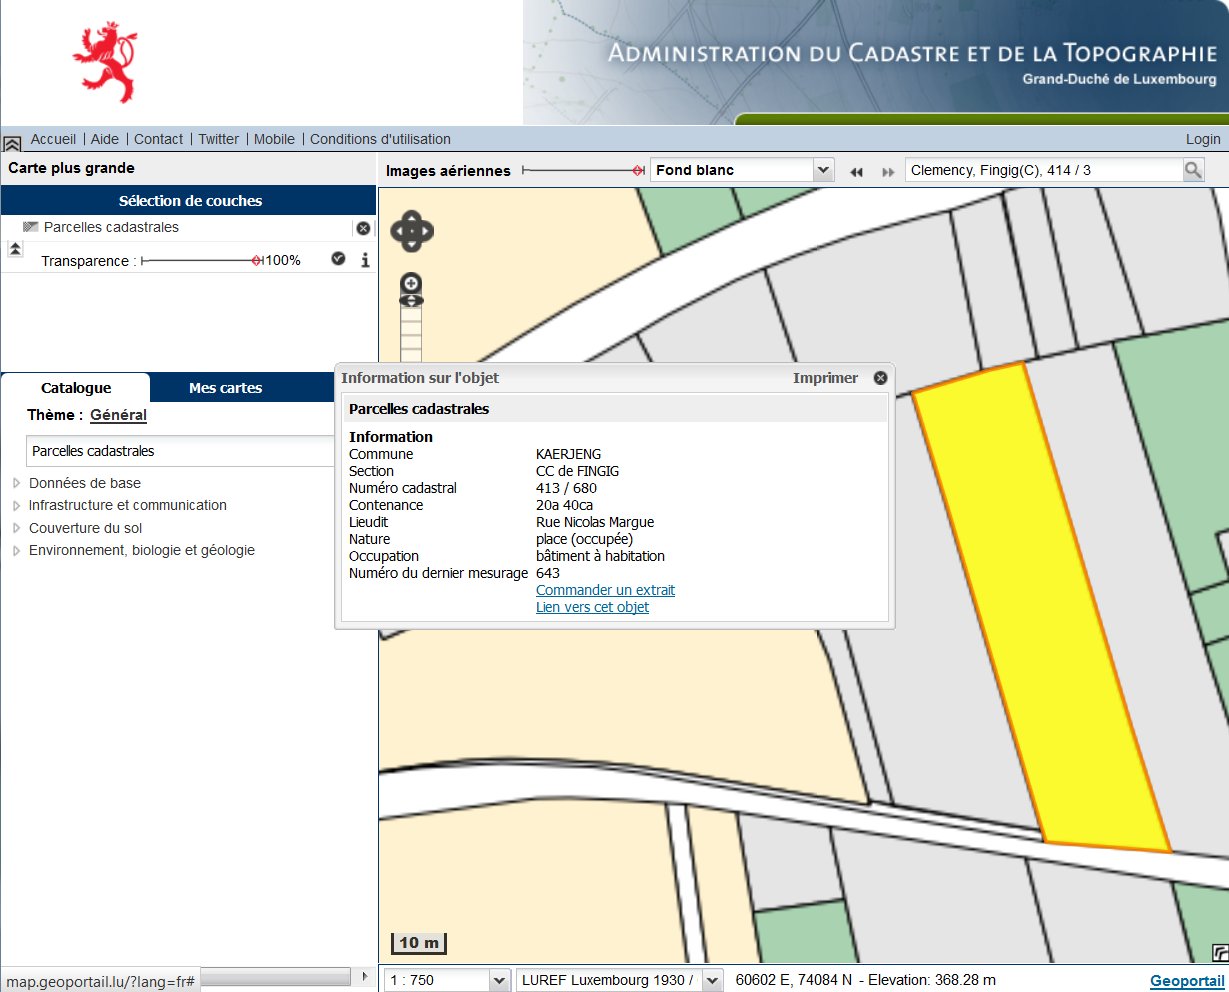Image resolution: width=1229 pixels, height=992 pixels.
Task: Click the KAERJENG commune value
Action: pyautogui.click(x=569, y=454)
